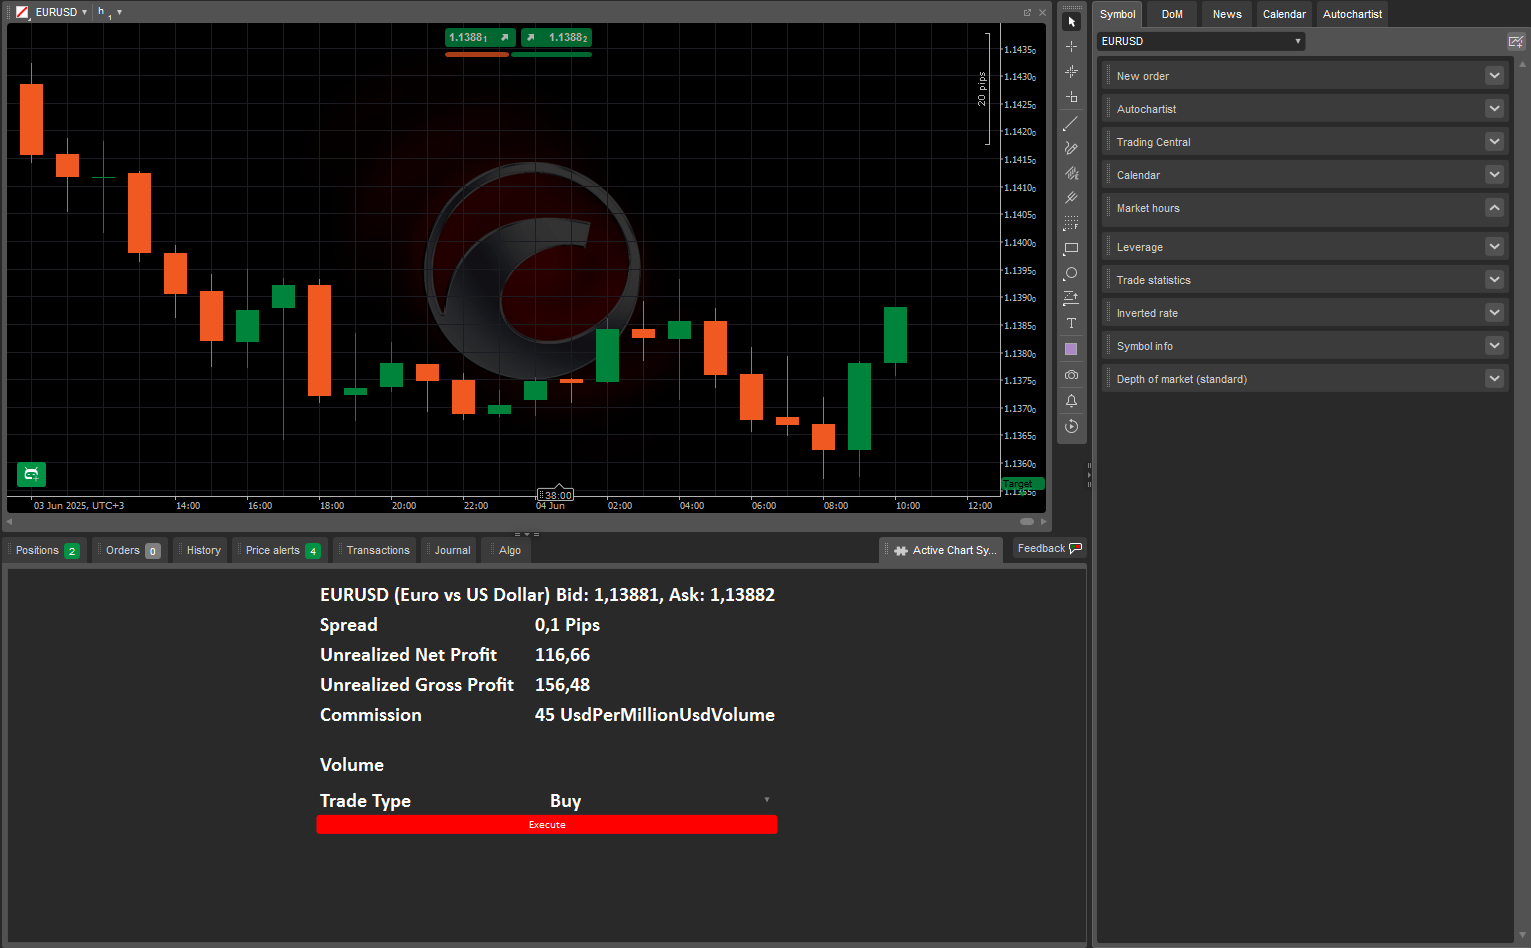Open the h1 timeframe dropdown
1531x948 pixels.
[109, 12]
